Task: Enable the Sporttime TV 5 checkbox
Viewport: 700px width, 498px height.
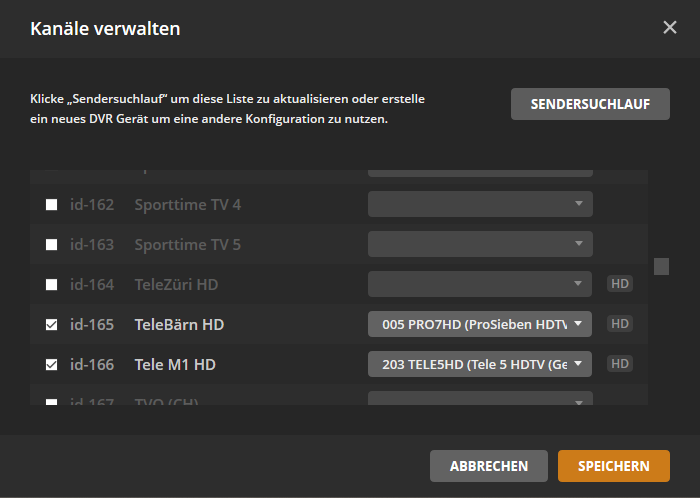Action: (51, 245)
